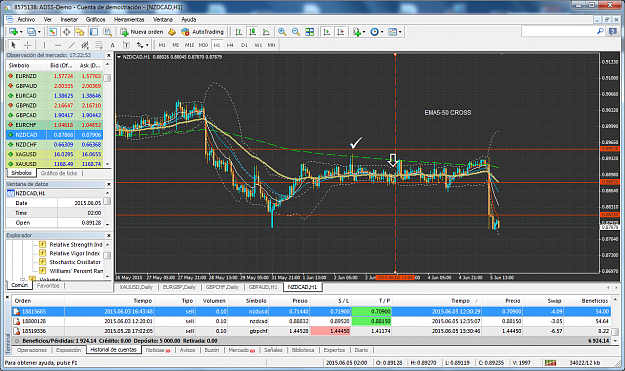625x371 pixels.
Task: Open the chart title NZDCAD,H1 dropdown arrow
Action: pyautogui.click(x=119, y=57)
